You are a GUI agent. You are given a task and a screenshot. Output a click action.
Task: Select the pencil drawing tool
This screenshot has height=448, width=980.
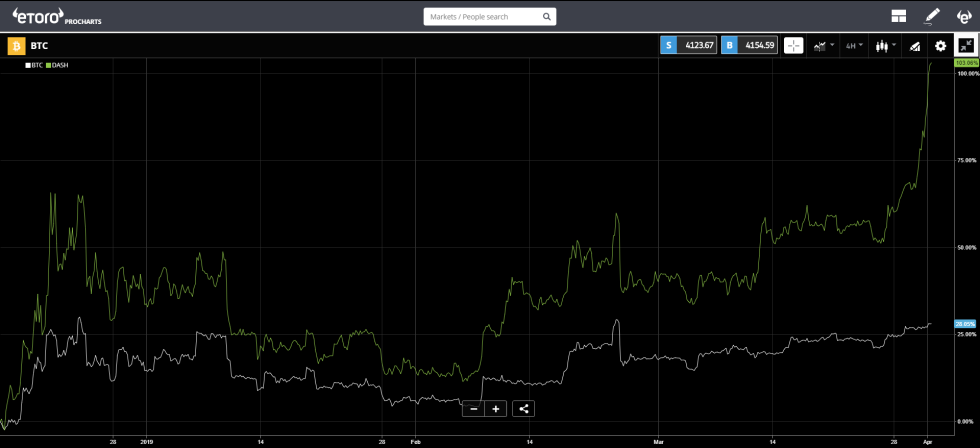932,16
